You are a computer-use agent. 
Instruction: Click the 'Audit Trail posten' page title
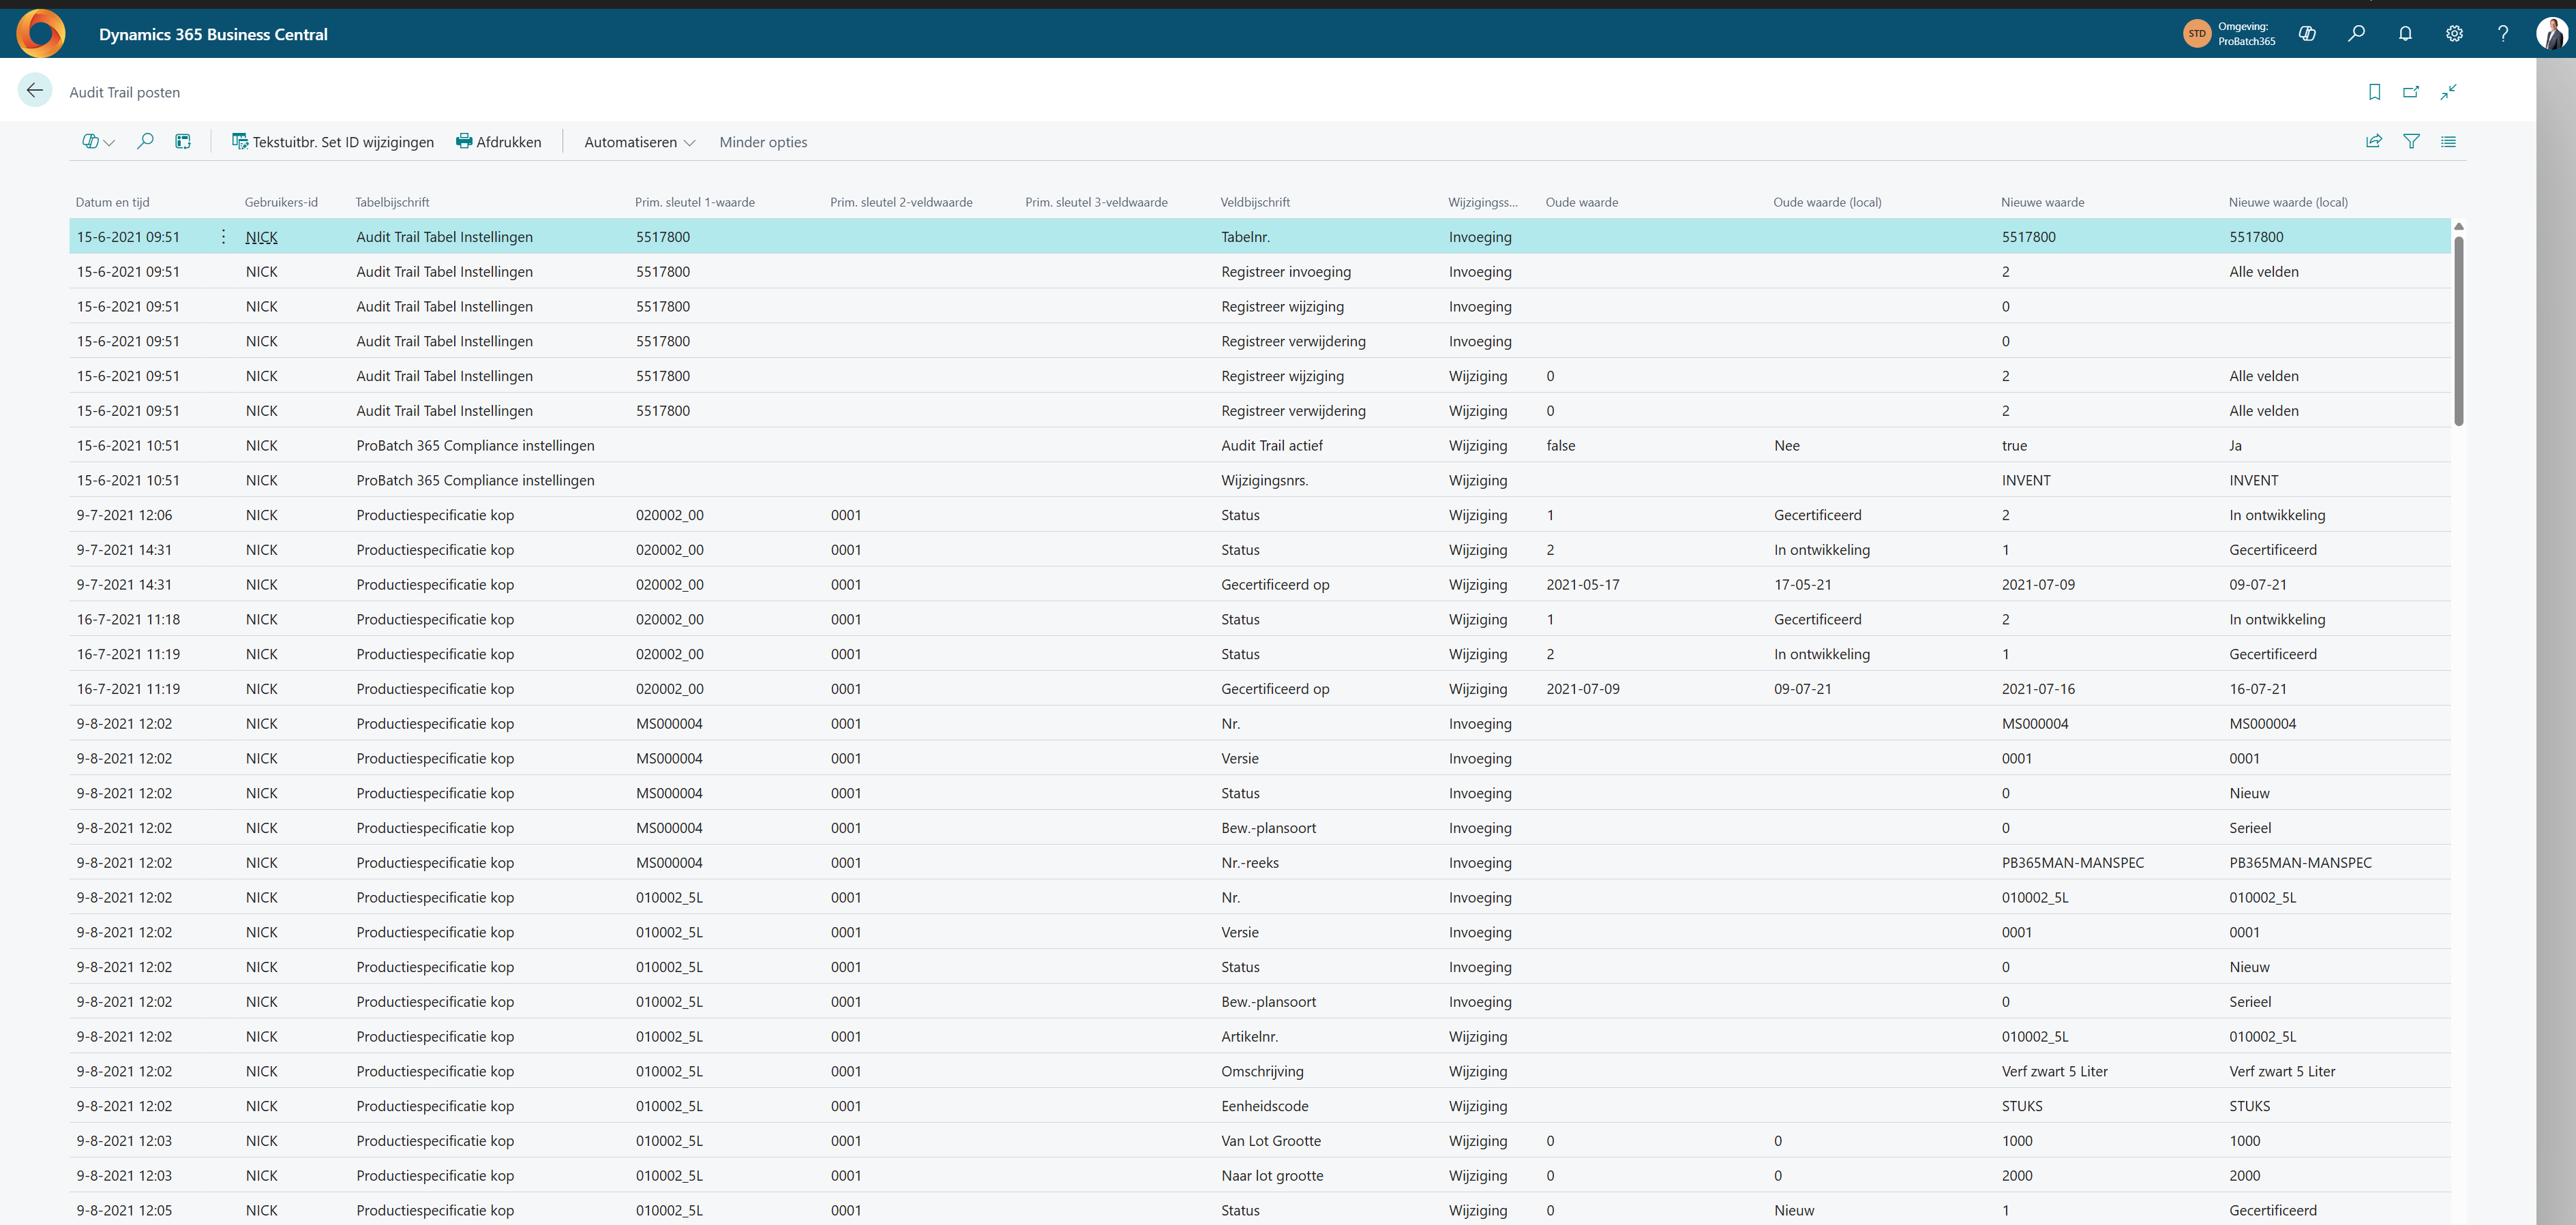[125, 92]
